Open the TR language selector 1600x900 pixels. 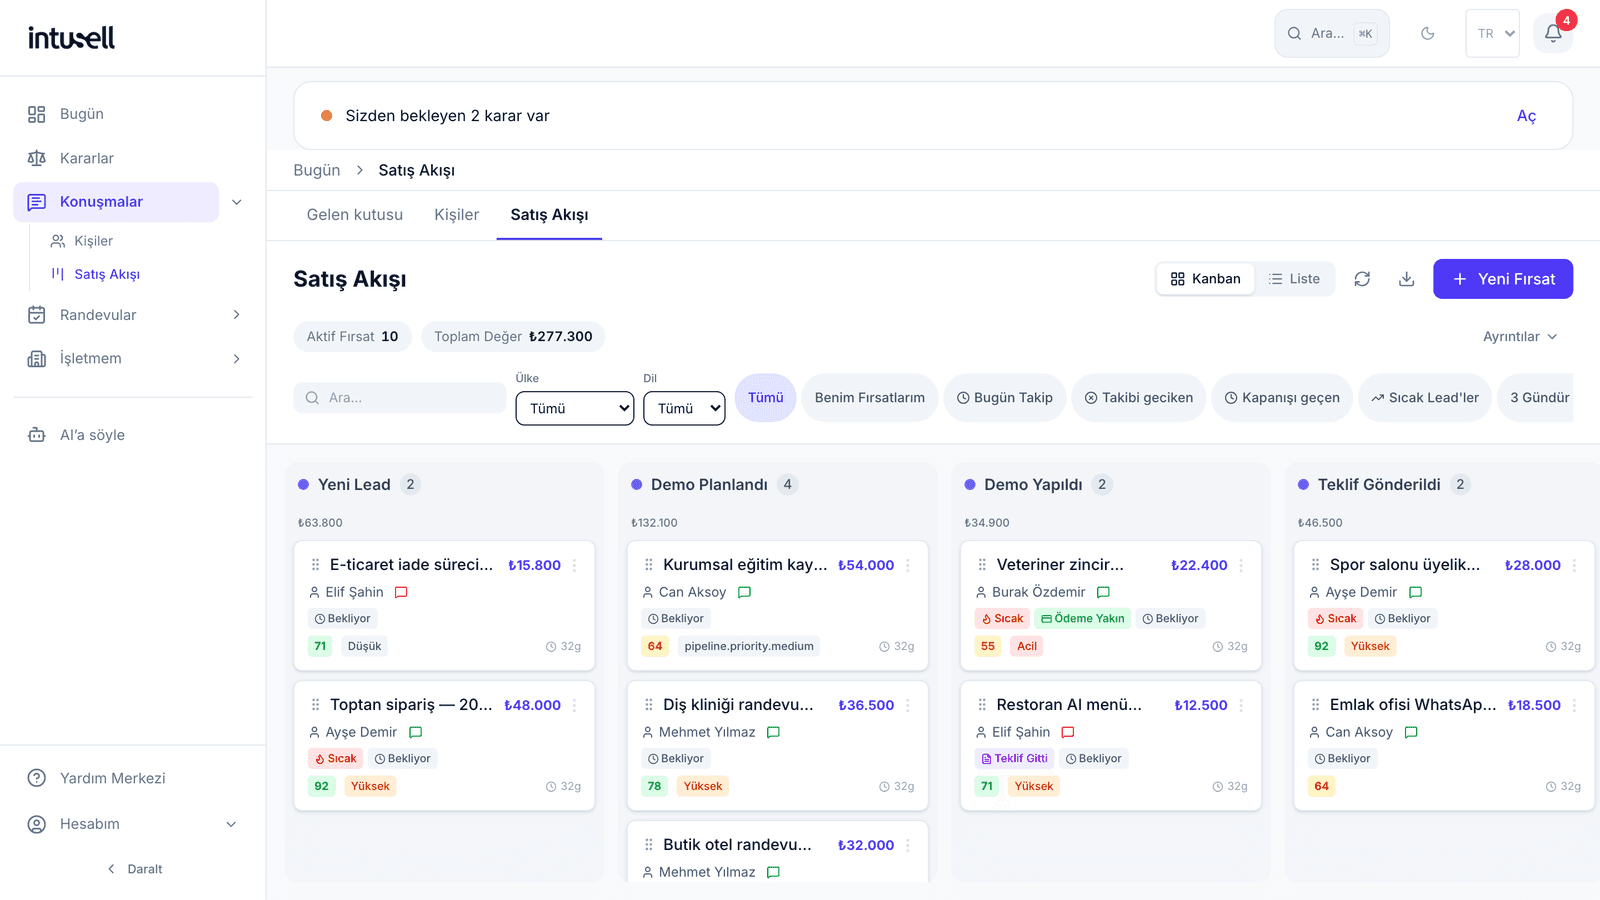pos(1493,33)
